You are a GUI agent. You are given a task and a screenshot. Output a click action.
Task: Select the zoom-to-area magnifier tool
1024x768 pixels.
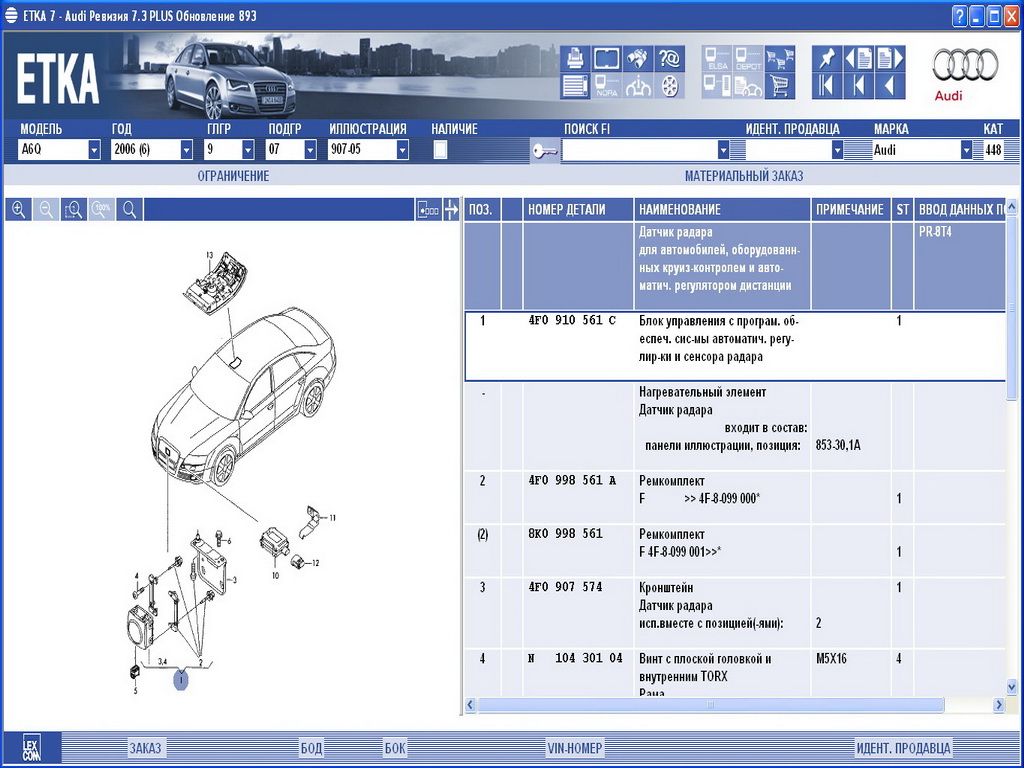click(x=74, y=210)
